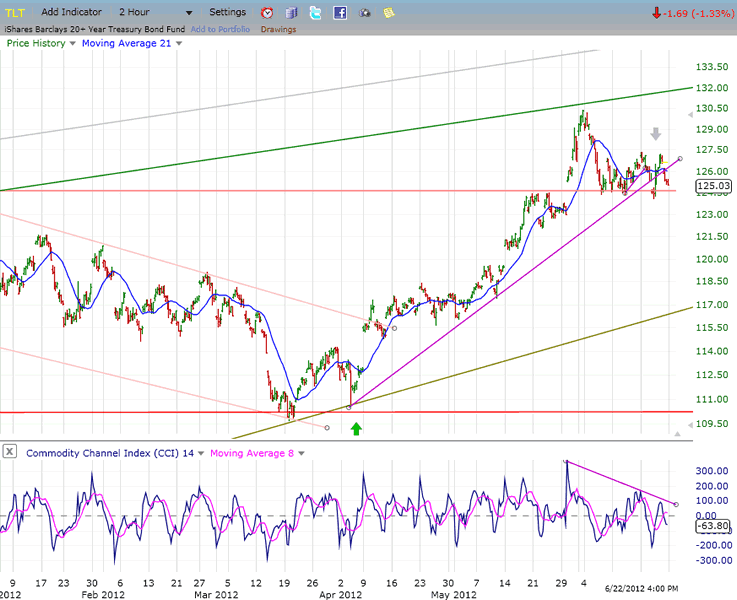Share the chart on Facebook

point(340,13)
